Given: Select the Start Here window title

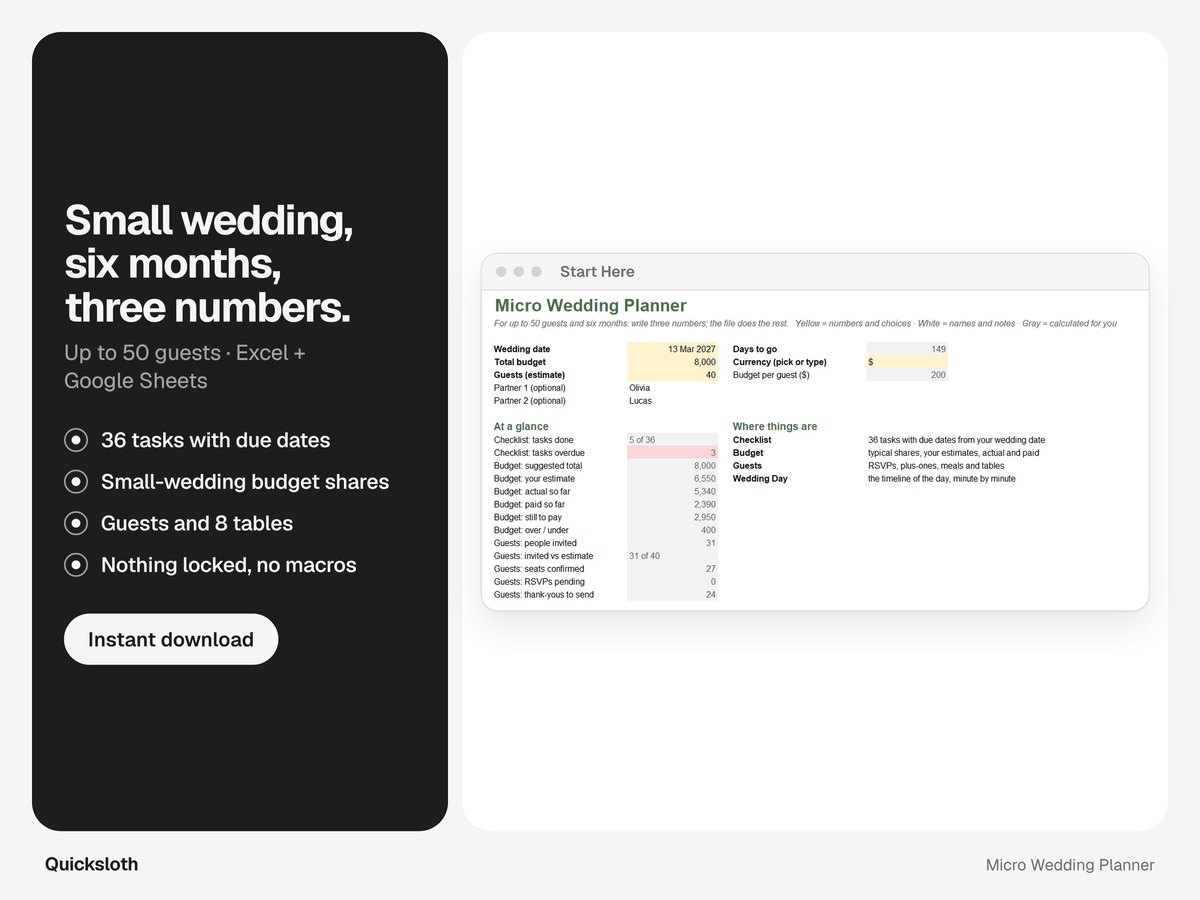Looking at the screenshot, I should (x=597, y=272).
